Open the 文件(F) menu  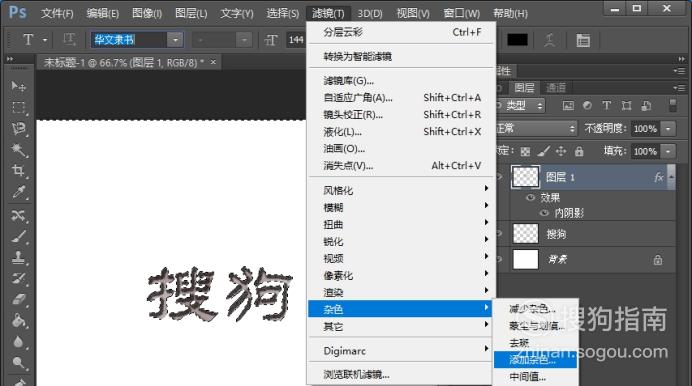57,13
